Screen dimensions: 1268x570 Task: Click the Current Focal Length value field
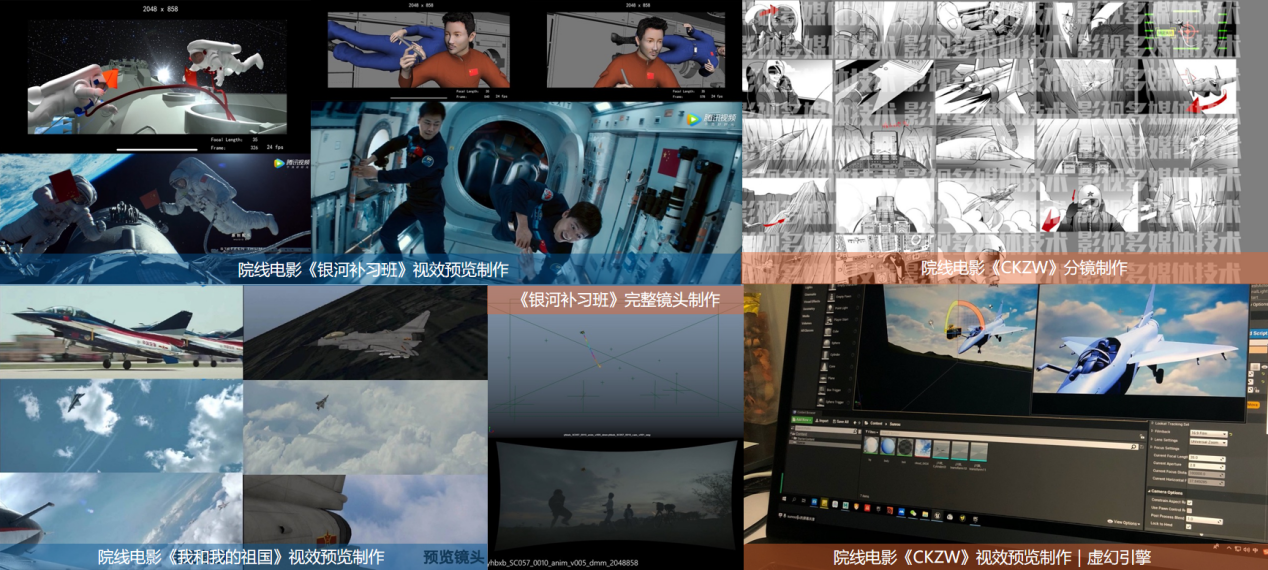coord(1207,458)
